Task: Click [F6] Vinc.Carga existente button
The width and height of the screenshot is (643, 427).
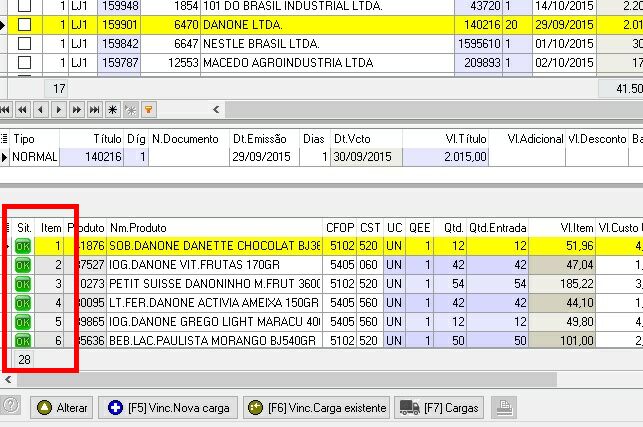Action: coord(317,408)
